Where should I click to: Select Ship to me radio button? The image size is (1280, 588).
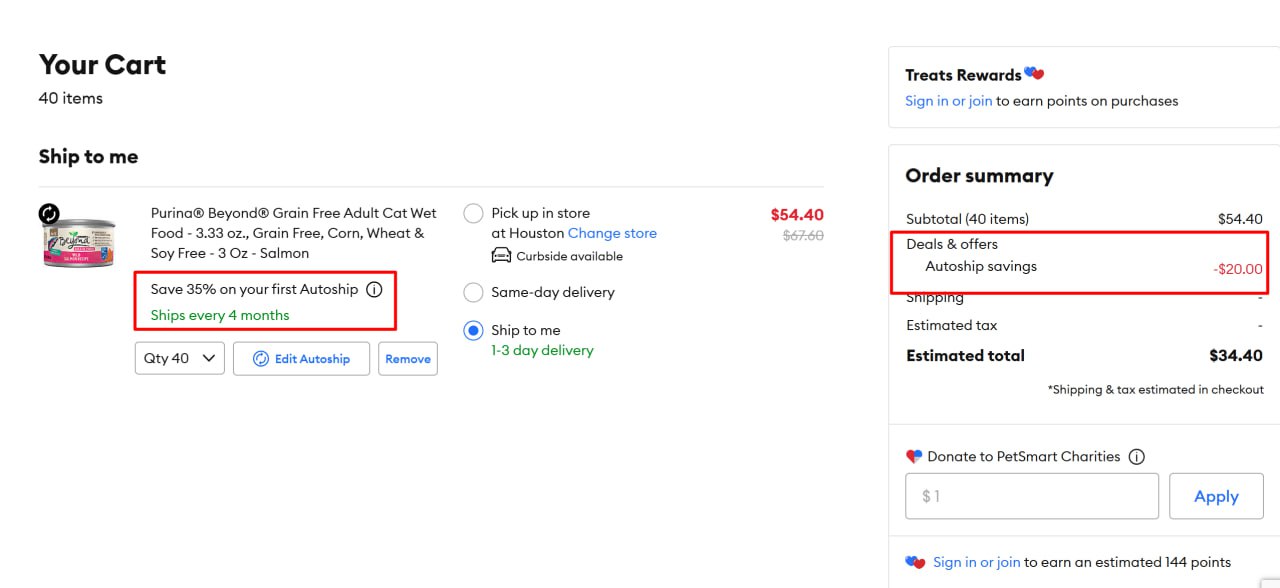point(474,330)
